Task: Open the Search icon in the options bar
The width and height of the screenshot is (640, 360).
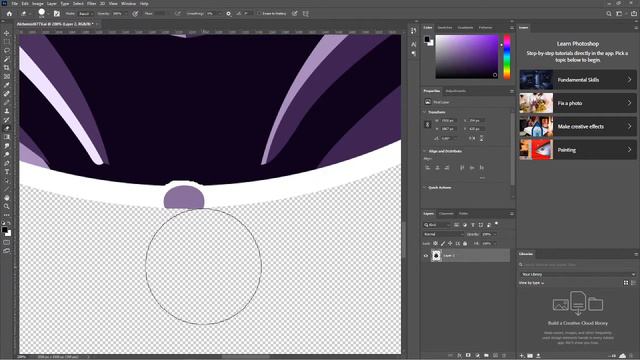Action: pyautogui.click(x=609, y=13)
